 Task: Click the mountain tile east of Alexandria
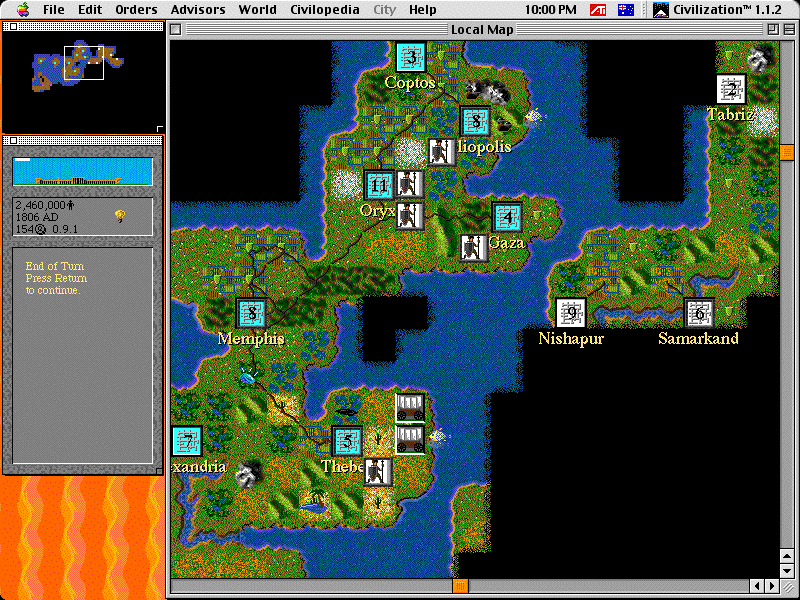point(249,473)
